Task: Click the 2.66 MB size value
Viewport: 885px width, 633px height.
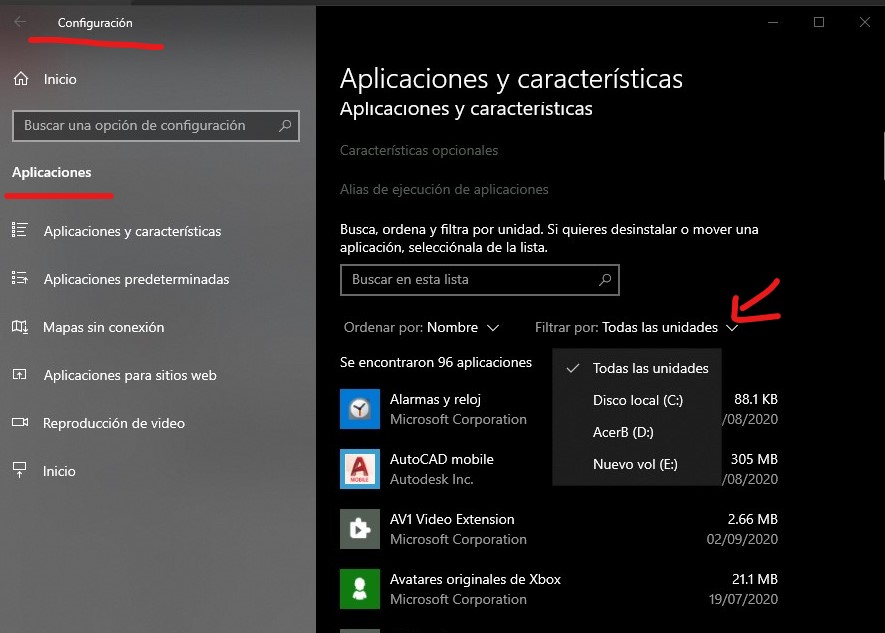Action: click(x=752, y=519)
